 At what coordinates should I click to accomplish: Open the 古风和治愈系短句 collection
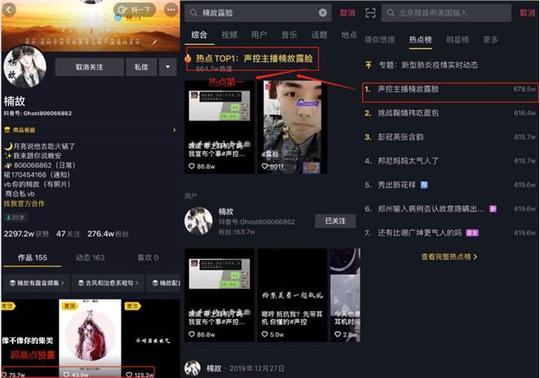pos(108,283)
